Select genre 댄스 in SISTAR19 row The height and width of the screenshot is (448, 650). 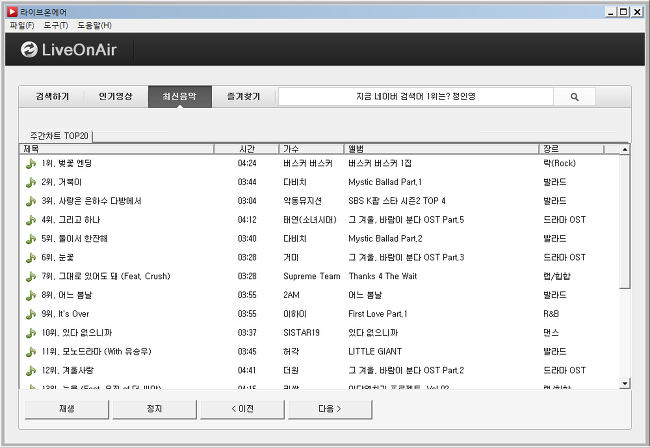(551, 333)
